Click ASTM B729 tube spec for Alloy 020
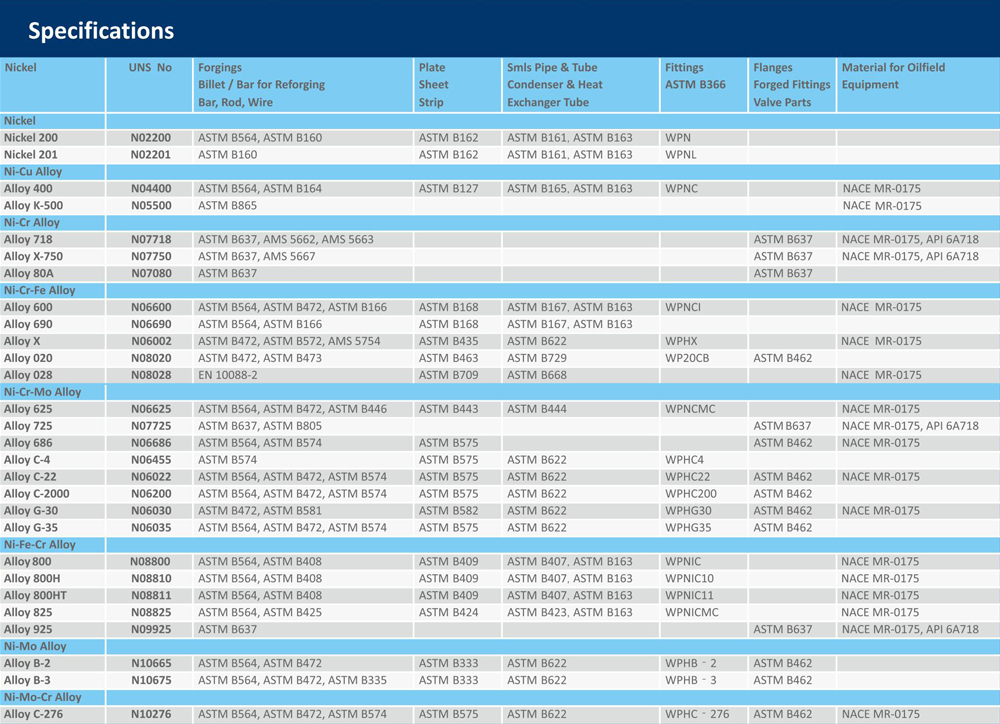 coord(536,358)
